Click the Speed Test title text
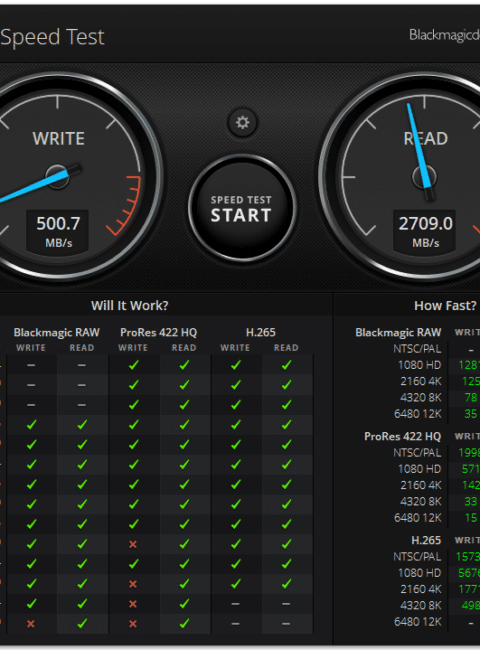The width and height of the screenshot is (480, 650). (x=53, y=37)
